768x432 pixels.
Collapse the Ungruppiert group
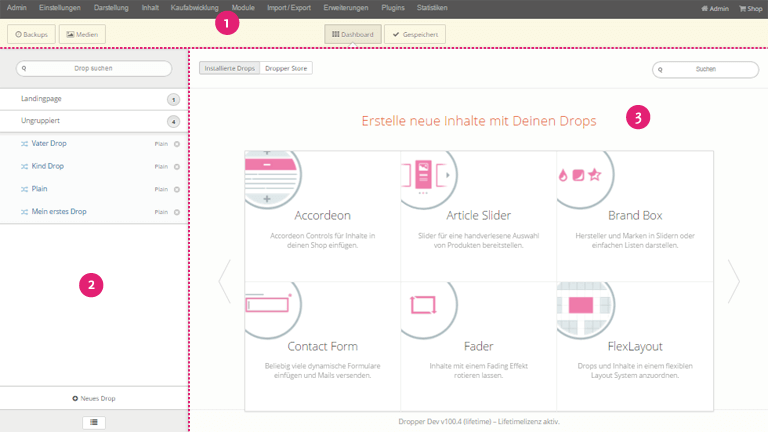(95, 120)
